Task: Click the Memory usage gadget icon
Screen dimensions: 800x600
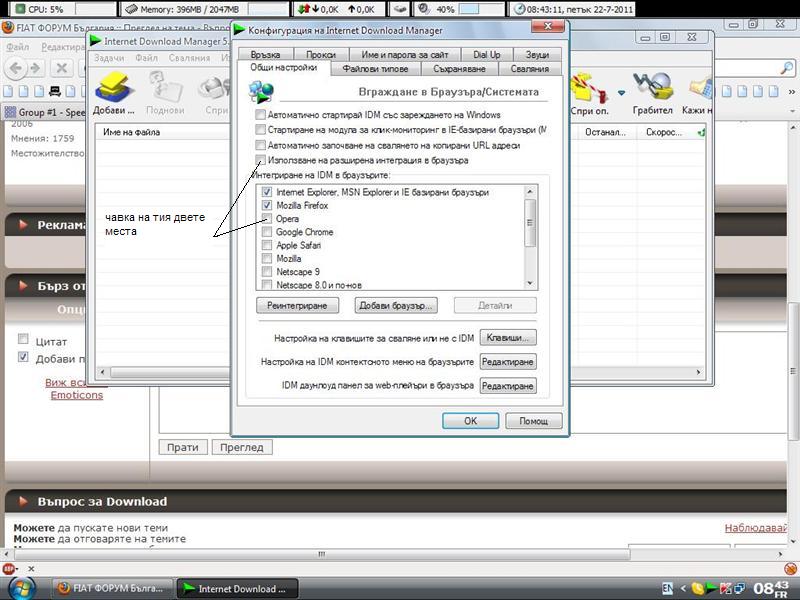Action: 131,9
